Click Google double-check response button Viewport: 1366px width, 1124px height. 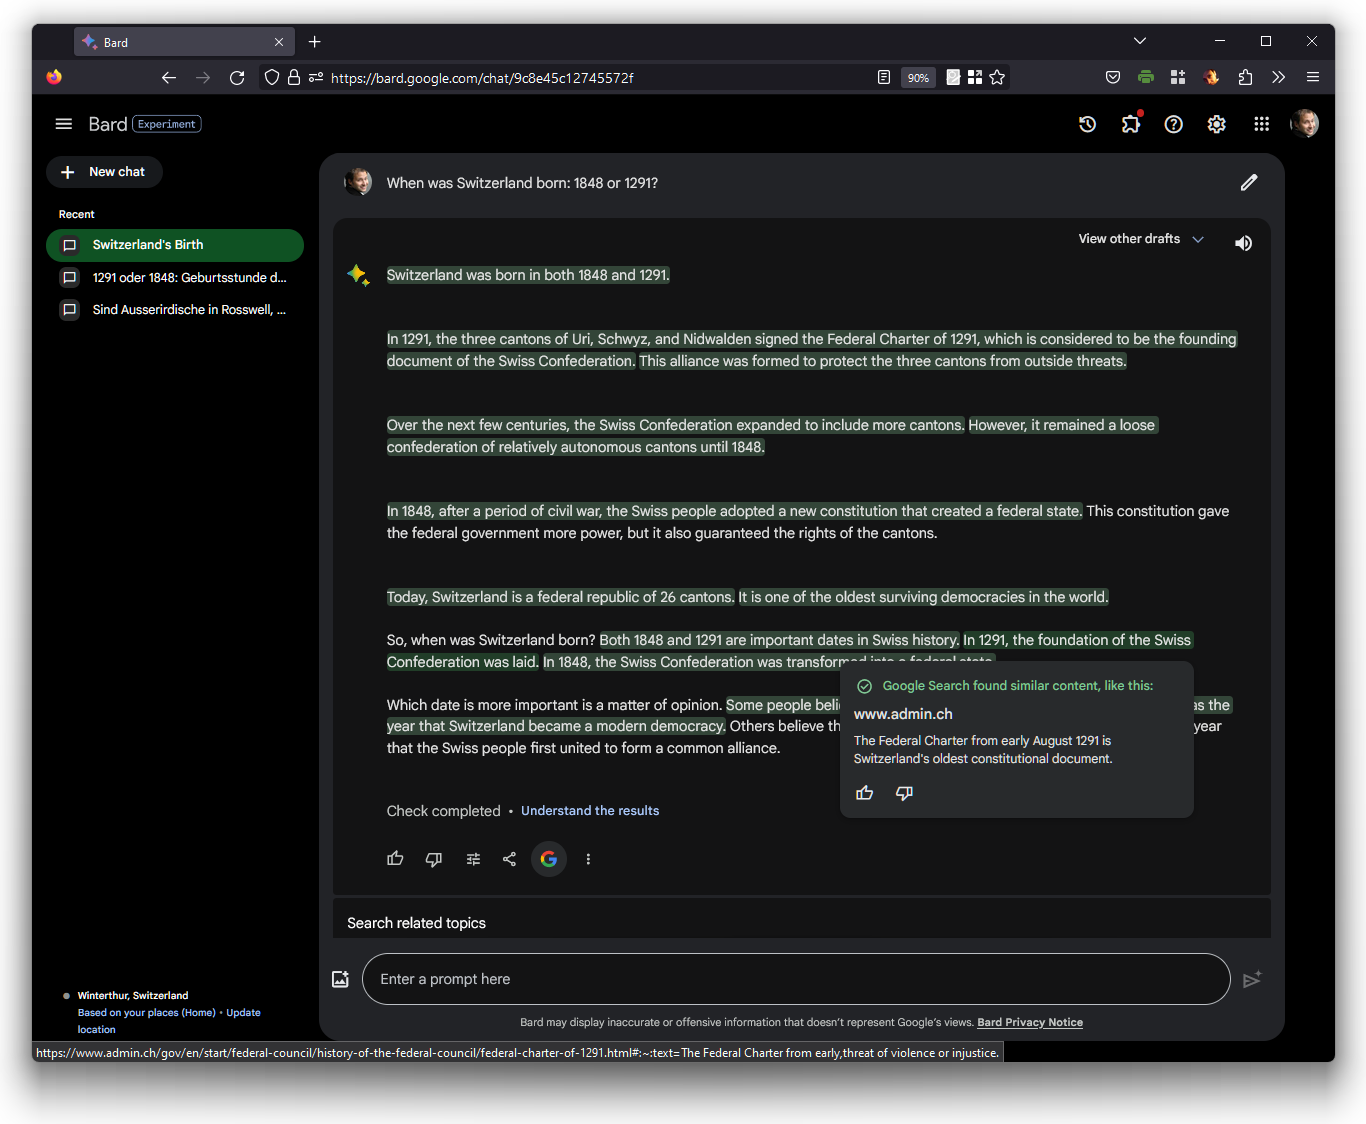point(549,859)
